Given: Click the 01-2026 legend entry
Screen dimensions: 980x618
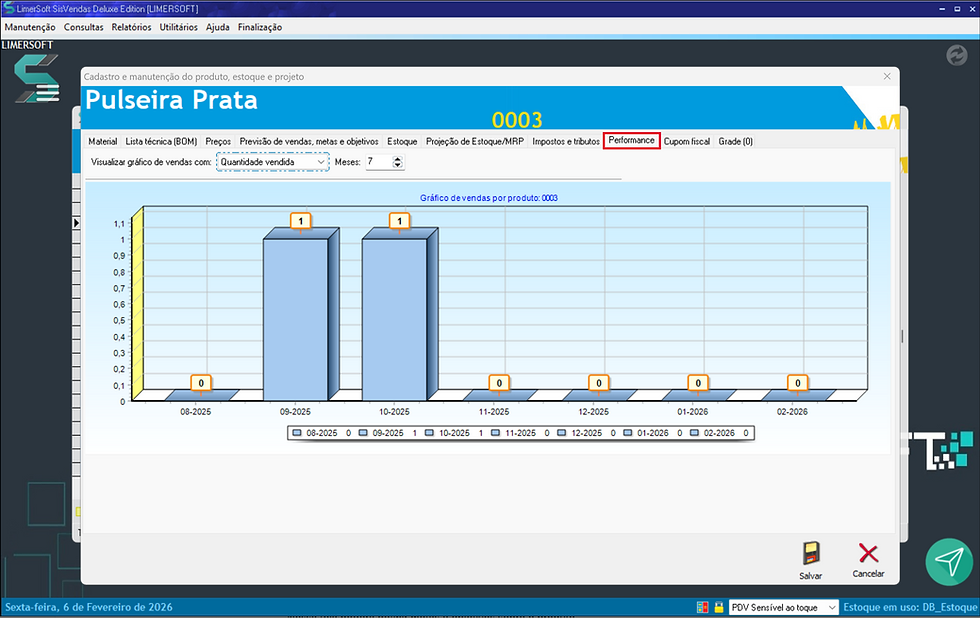Looking at the screenshot, I should (x=652, y=432).
